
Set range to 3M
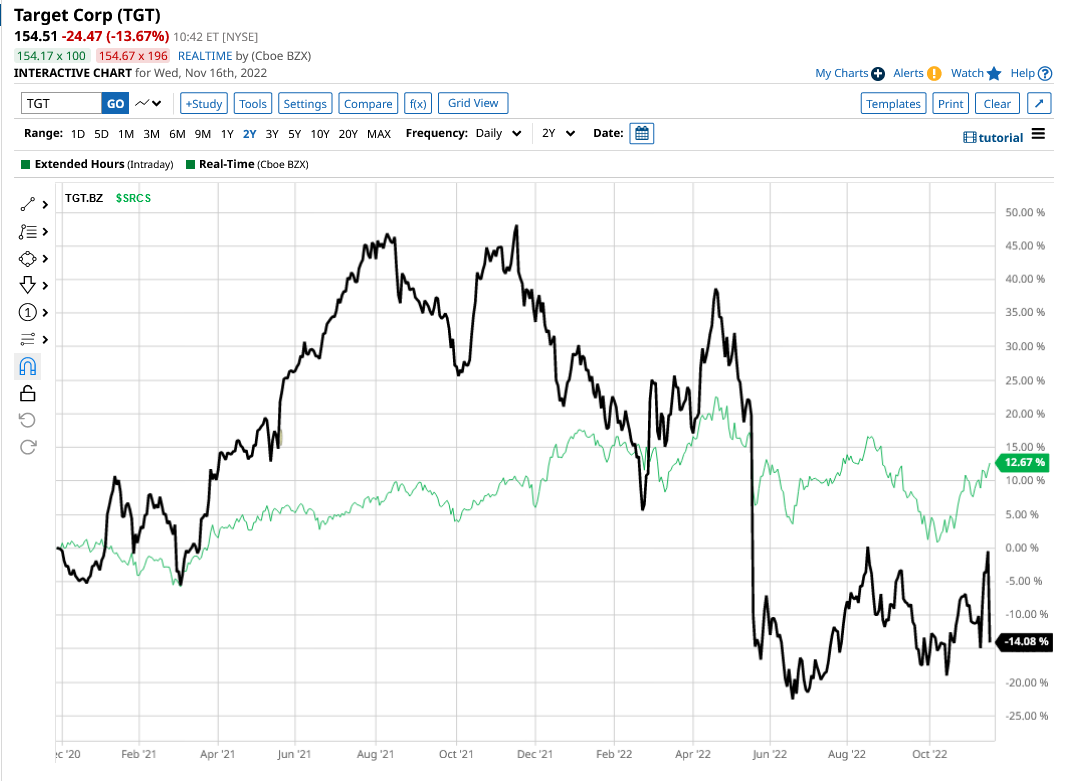coord(151,134)
